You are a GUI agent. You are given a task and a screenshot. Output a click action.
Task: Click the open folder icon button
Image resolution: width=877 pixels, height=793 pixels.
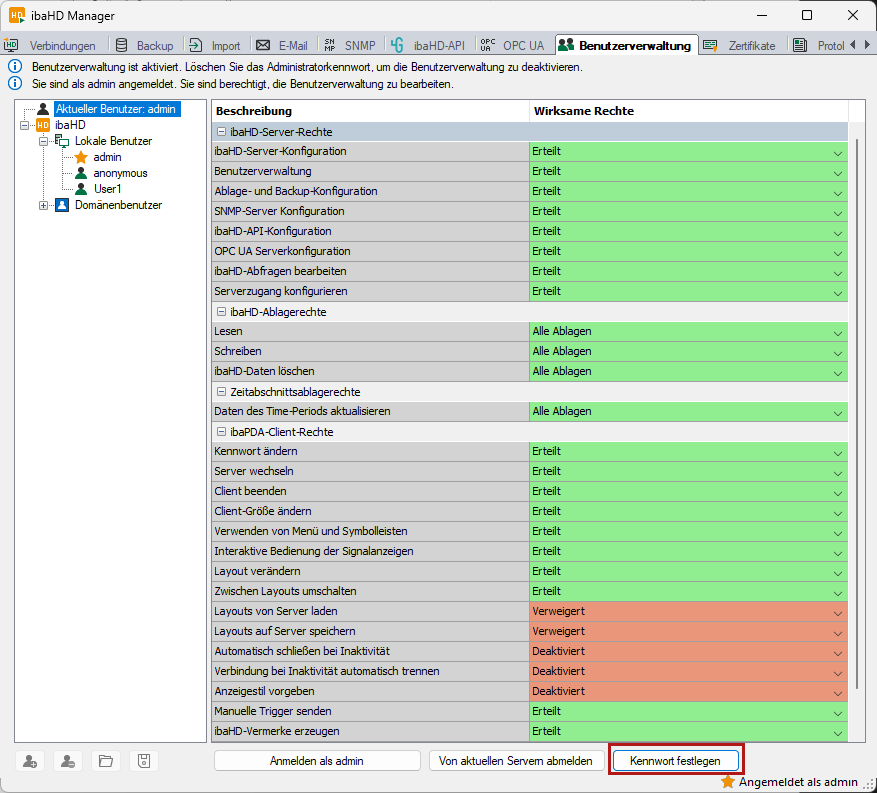click(105, 761)
